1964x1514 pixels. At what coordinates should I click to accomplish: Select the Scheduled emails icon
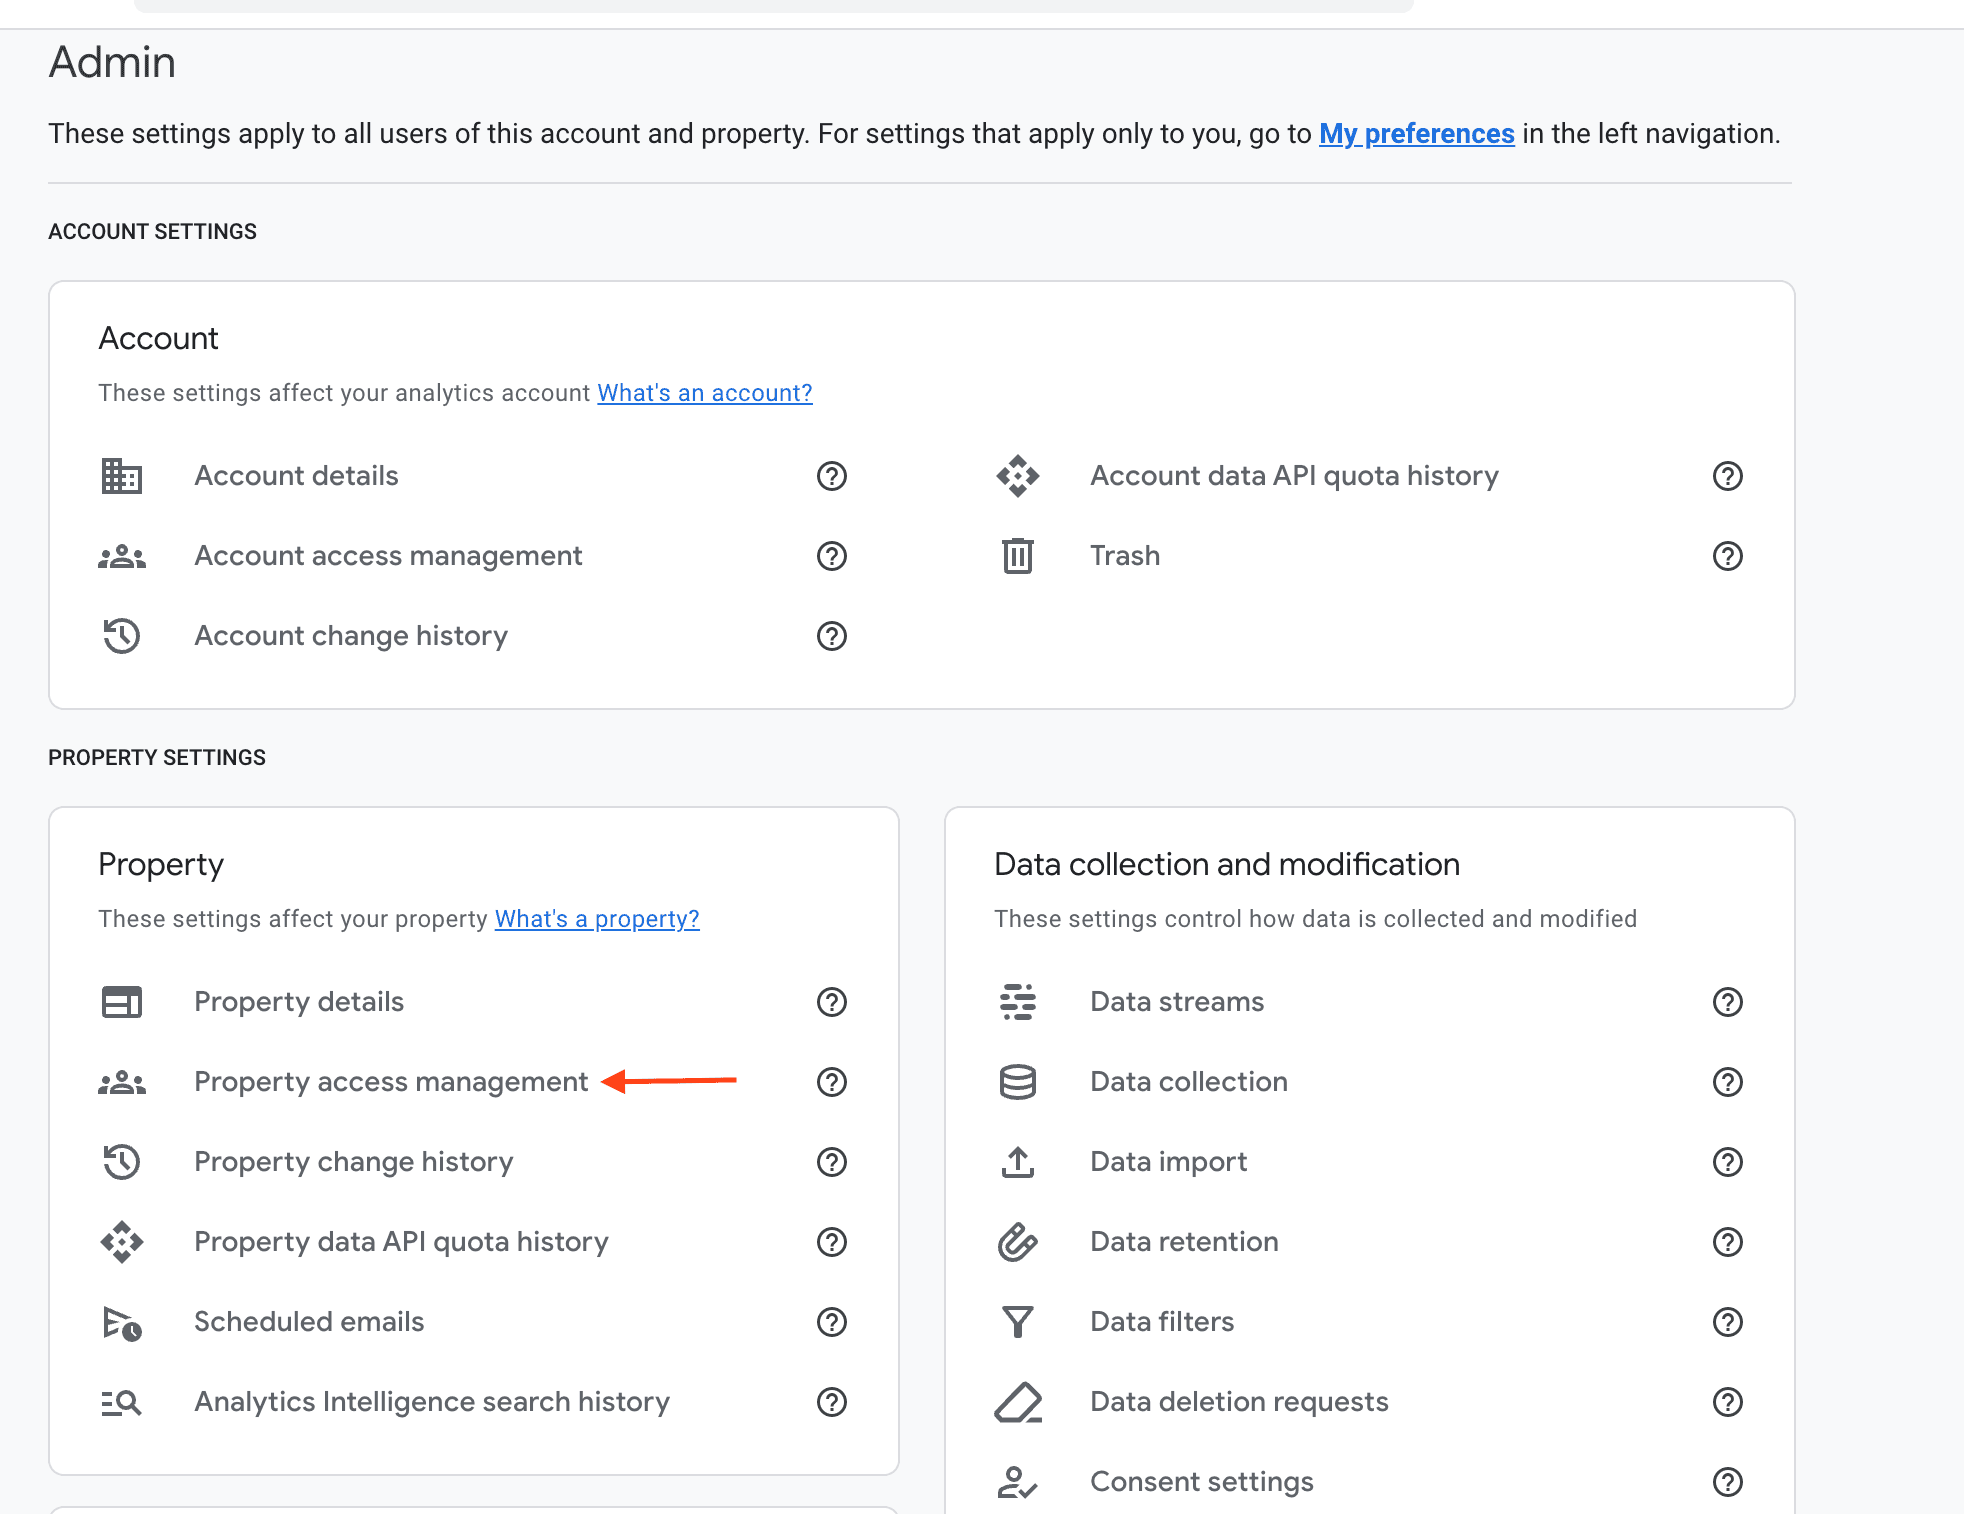tap(121, 1321)
